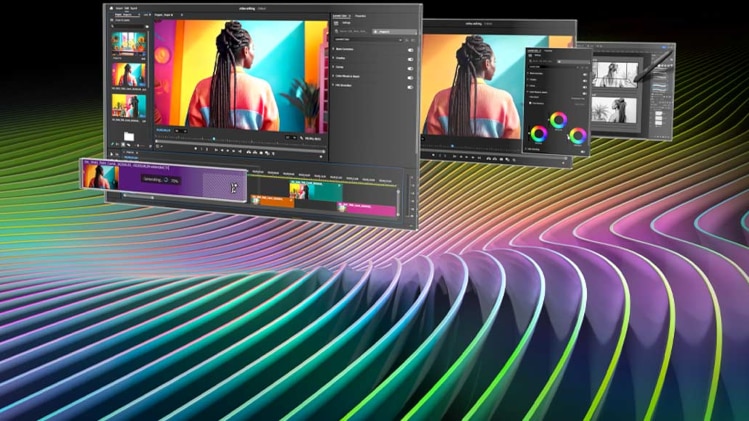Select the first thumbnail in the Project panel
Viewport: 749px width, 421px height.
pyautogui.click(x=129, y=43)
